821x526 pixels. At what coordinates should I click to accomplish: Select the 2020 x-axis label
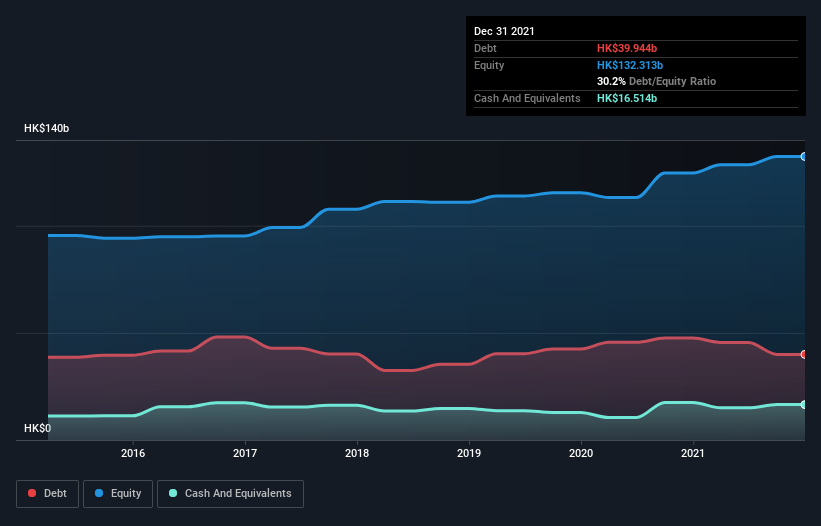click(x=581, y=453)
